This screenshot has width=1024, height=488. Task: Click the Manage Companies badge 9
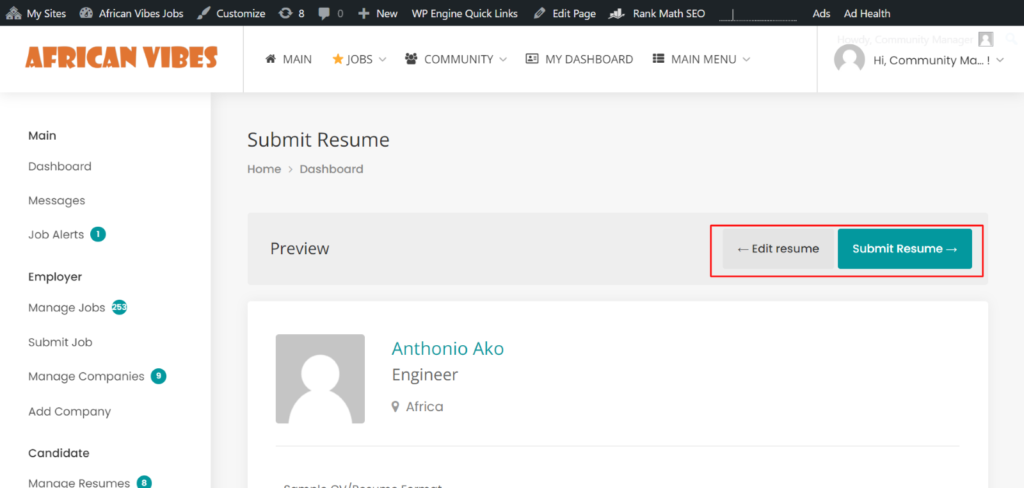pos(158,376)
